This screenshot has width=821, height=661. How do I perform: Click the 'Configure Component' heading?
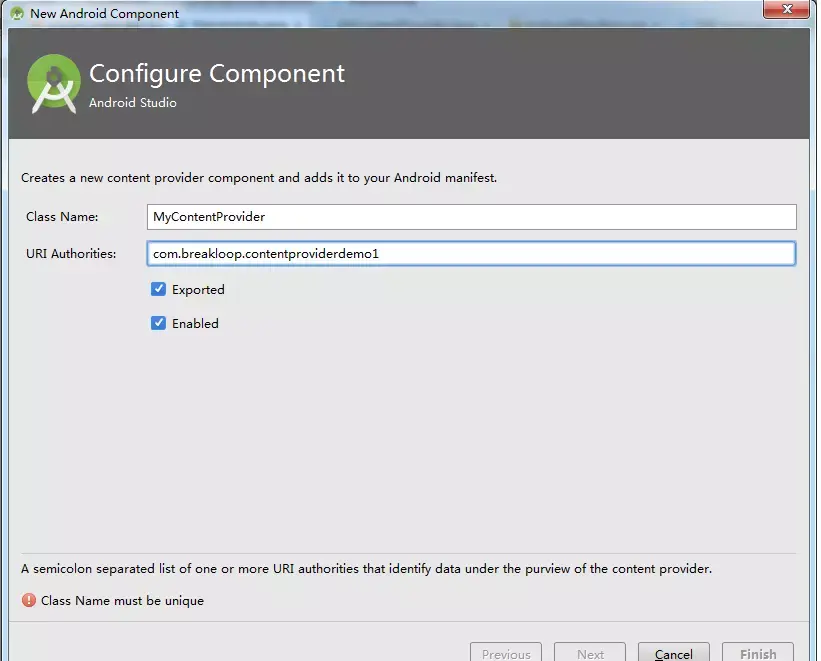(x=217, y=73)
